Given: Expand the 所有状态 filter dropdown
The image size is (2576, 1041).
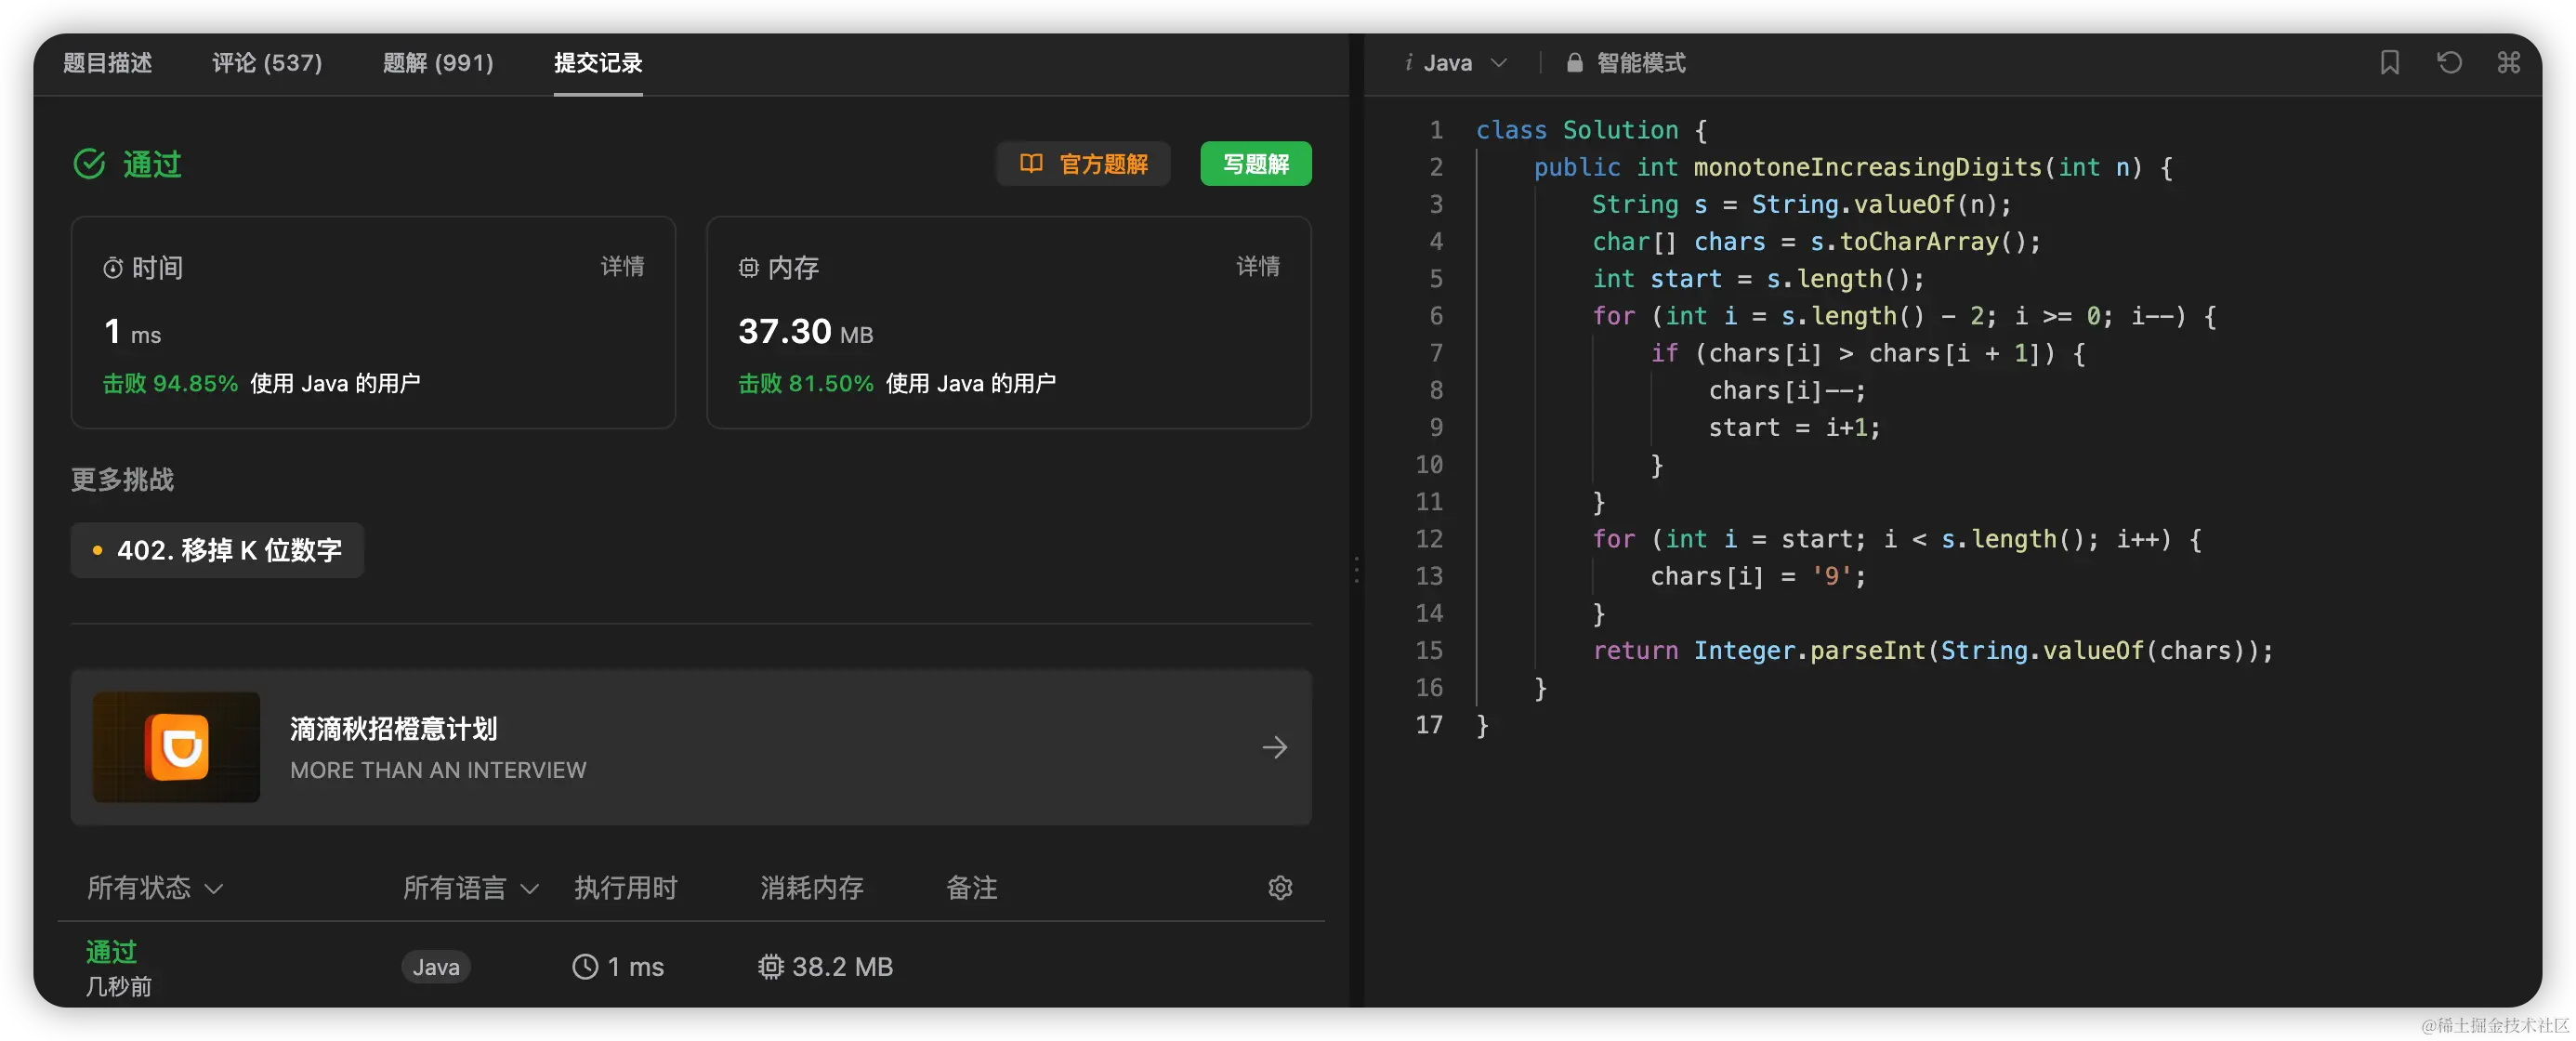Looking at the screenshot, I should [154, 887].
